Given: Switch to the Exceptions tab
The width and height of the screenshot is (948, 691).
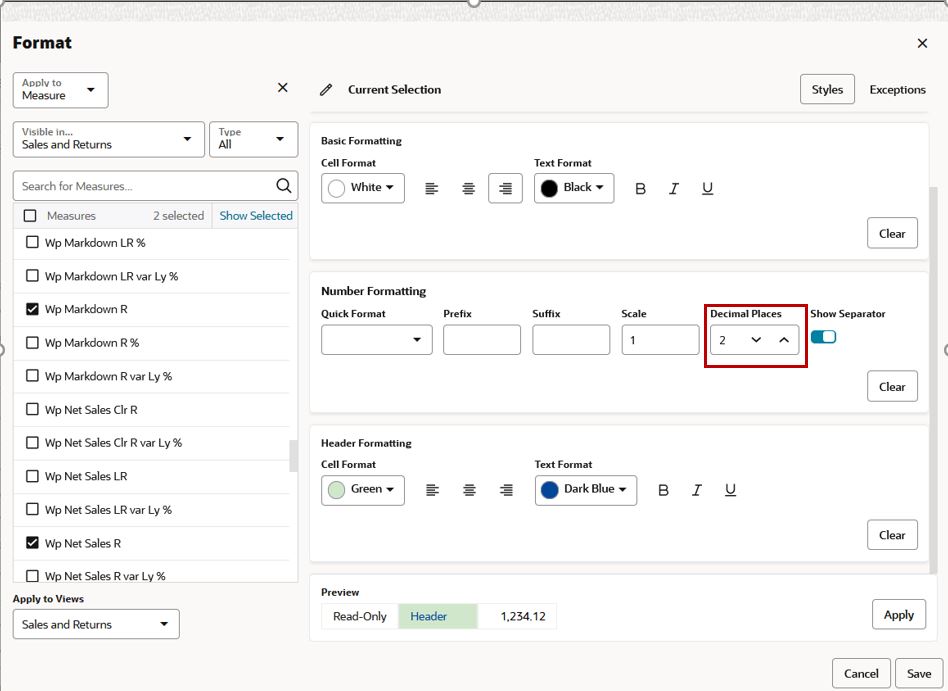Looking at the screenshot, I should tap(897, 89).
